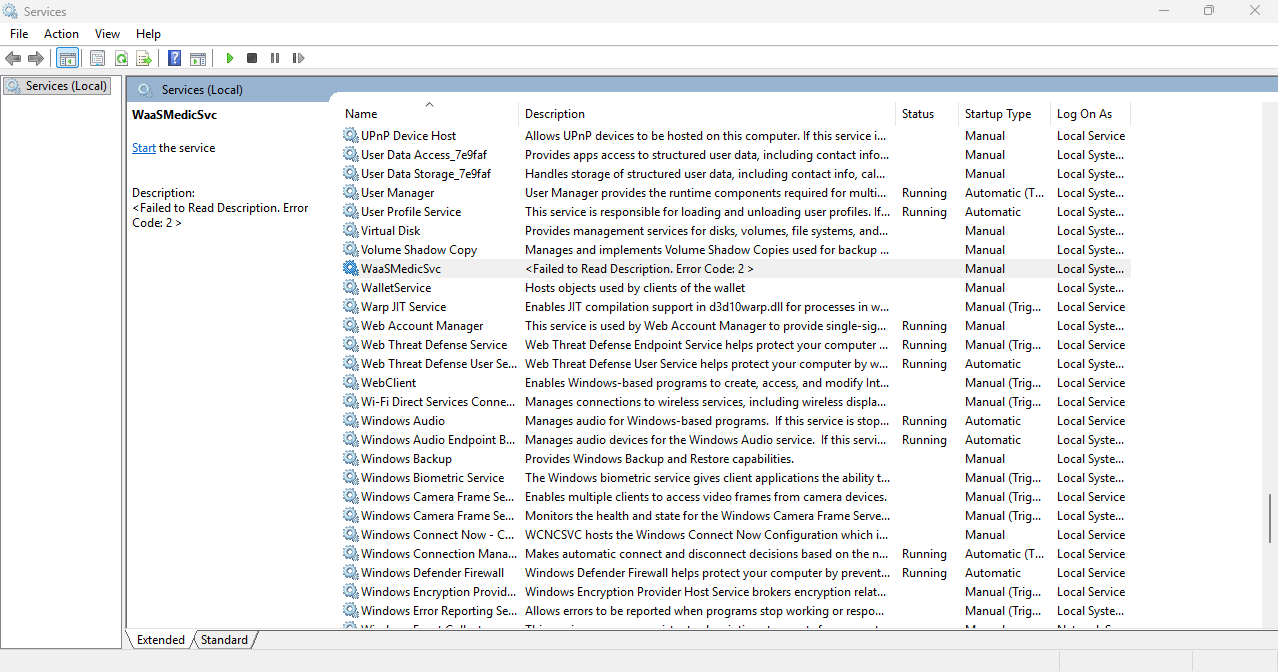The width and height of the screenshot is (1278, 672).
Task: Open the Help menu
Action: click(x=148, y=34)
